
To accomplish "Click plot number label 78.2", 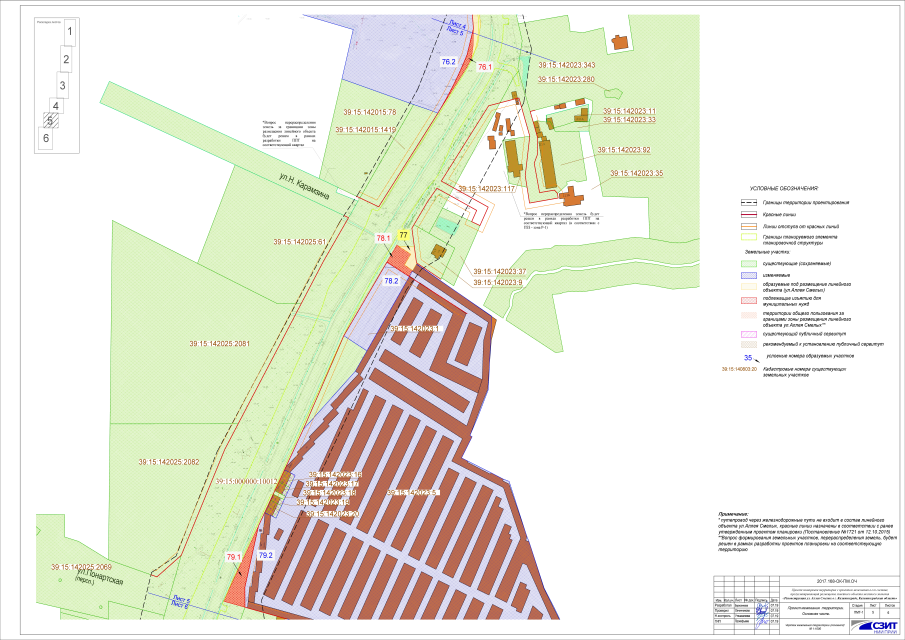I will point(391,282).
